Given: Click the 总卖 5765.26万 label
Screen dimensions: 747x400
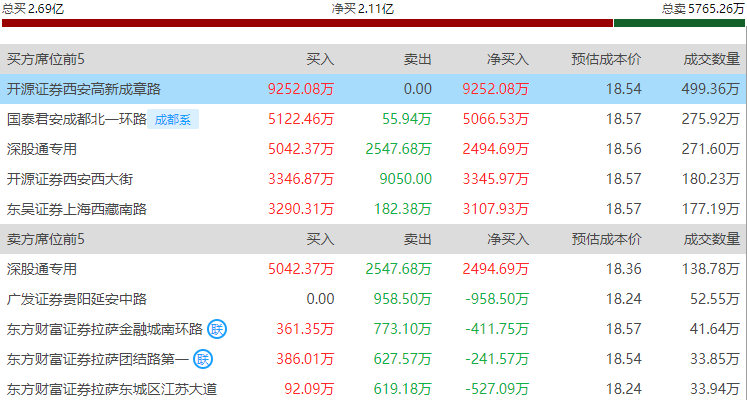Looking at the screenshot, I should click(x=703, y=7).
